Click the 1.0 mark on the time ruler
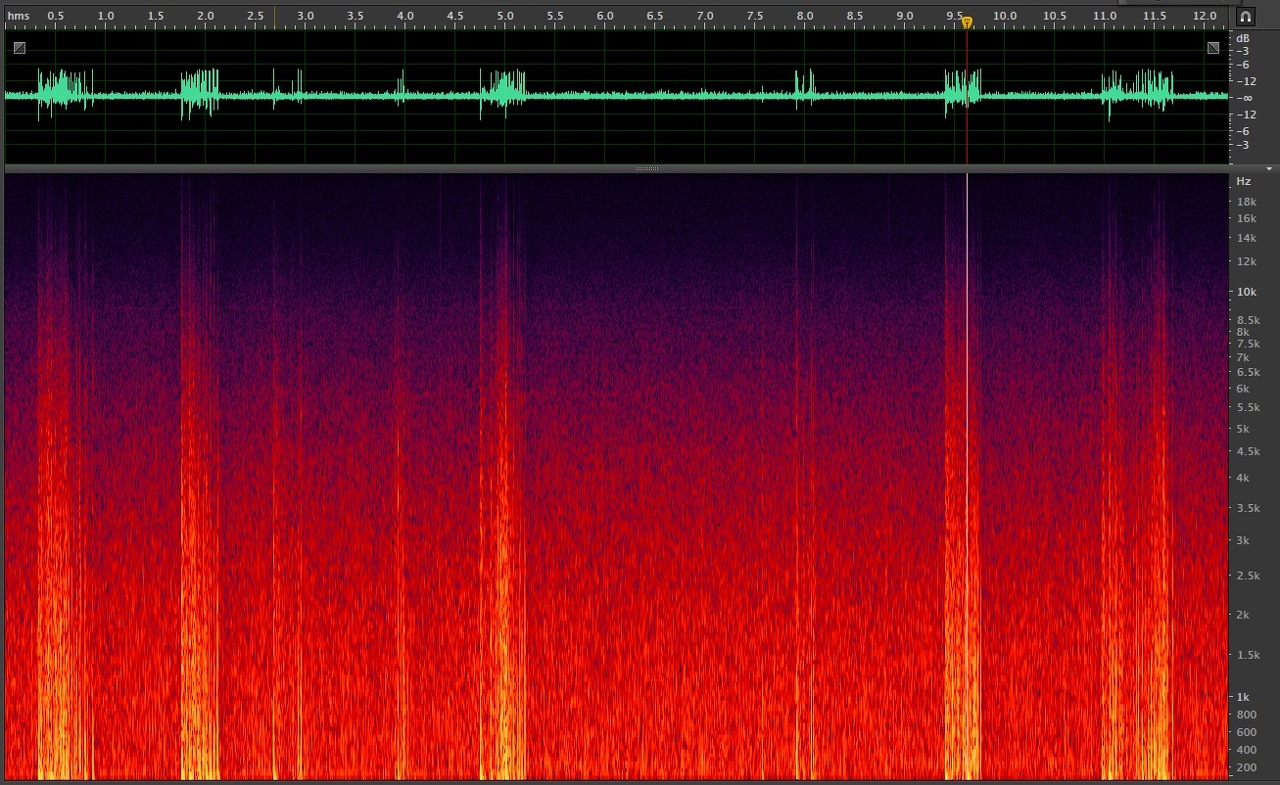This screenshot has height=785, width=1280. 106,17
